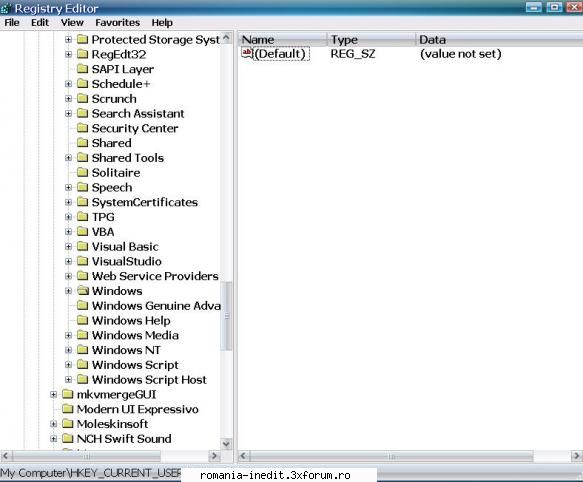The height and width of the screenshot is (482, 583).
Task: Select the Windows NT key label
Action: (126, 350)
